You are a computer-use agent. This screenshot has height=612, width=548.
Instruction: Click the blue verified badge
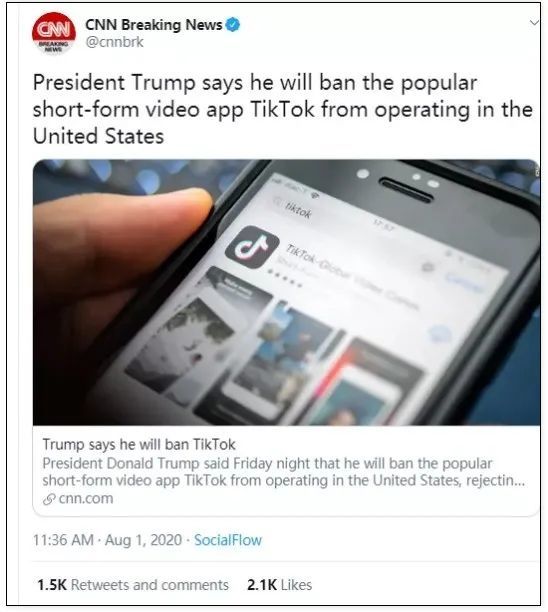(233, 25)
